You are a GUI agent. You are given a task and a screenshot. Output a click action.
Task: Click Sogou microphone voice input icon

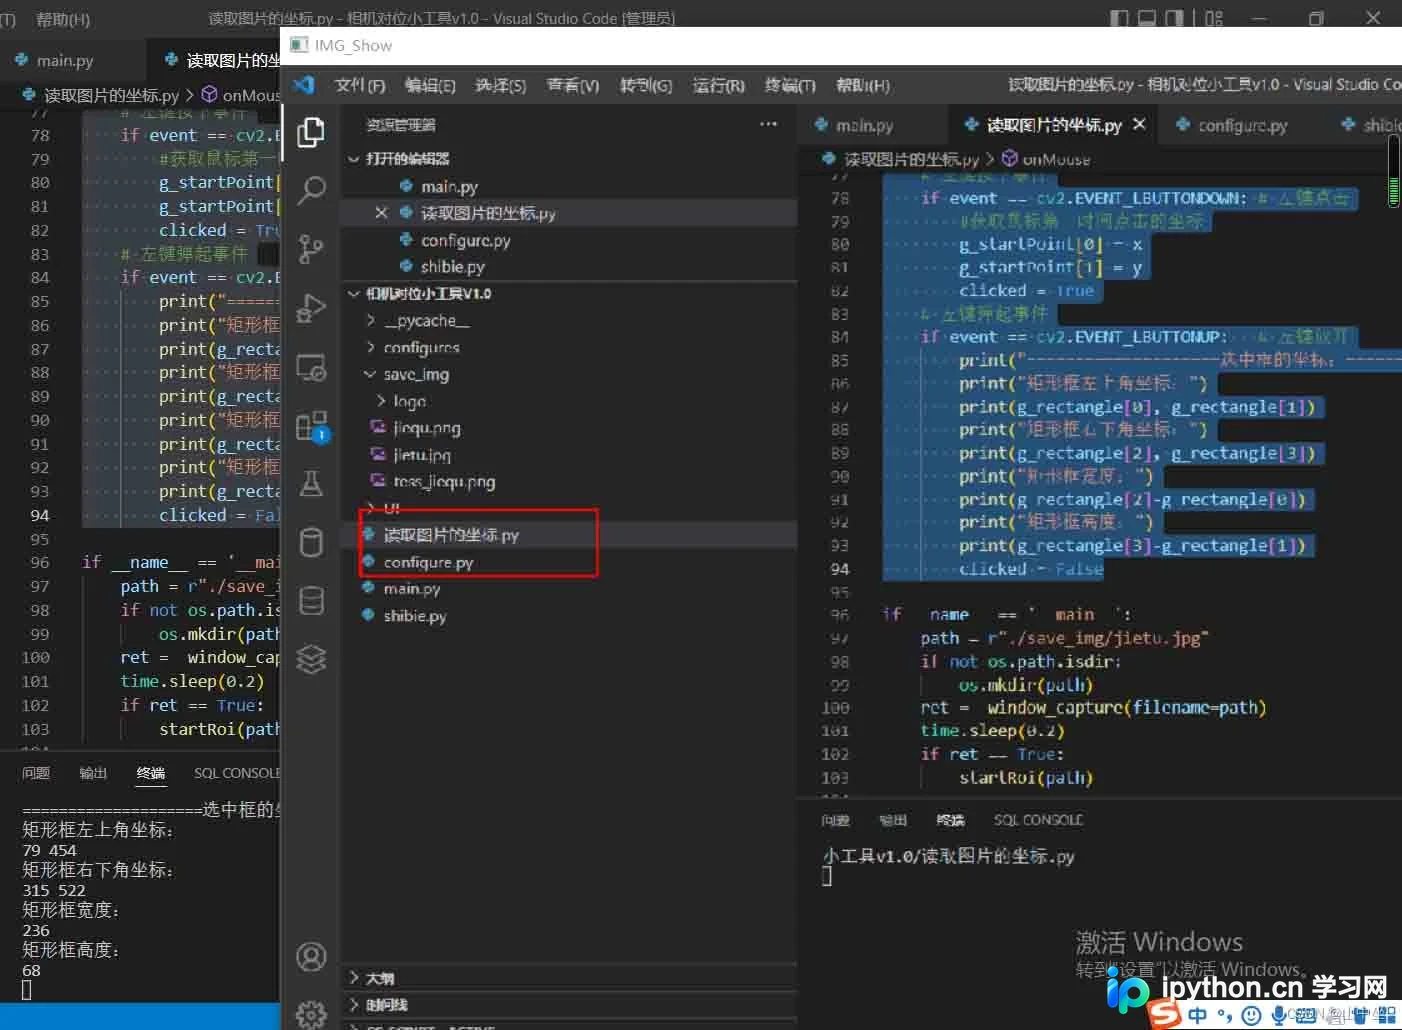point(1279,1015)
